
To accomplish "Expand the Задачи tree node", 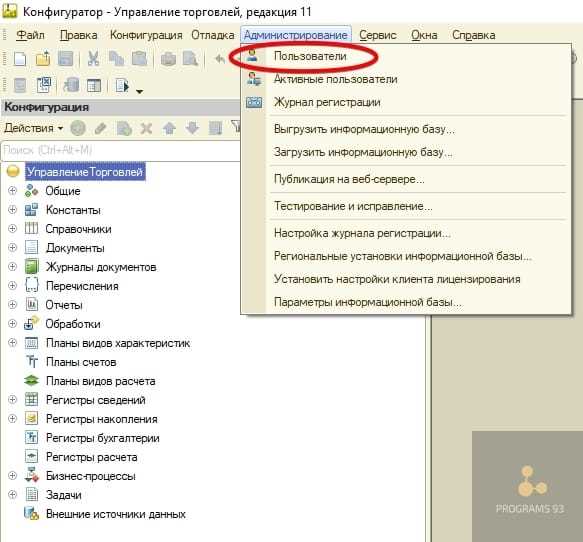I will click(x=12, y=494).
